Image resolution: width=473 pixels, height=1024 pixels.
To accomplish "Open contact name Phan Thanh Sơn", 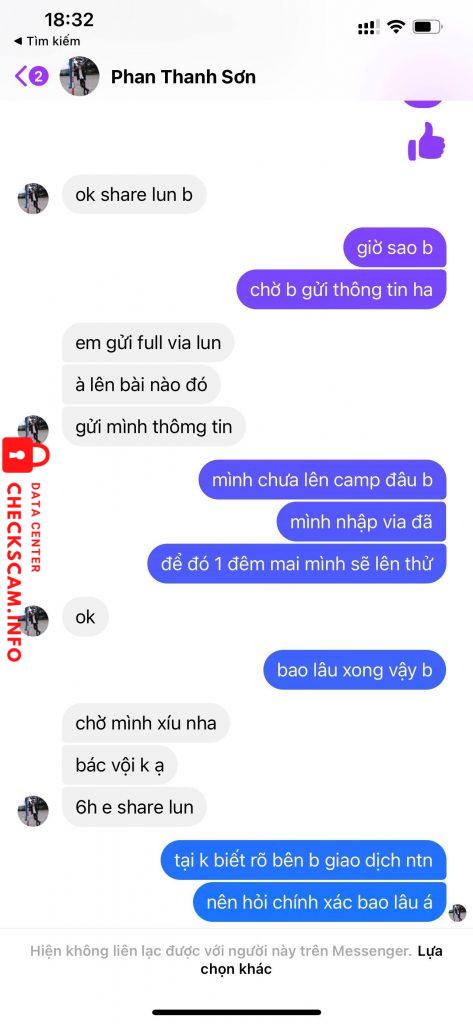I will [x=183, y=77].
